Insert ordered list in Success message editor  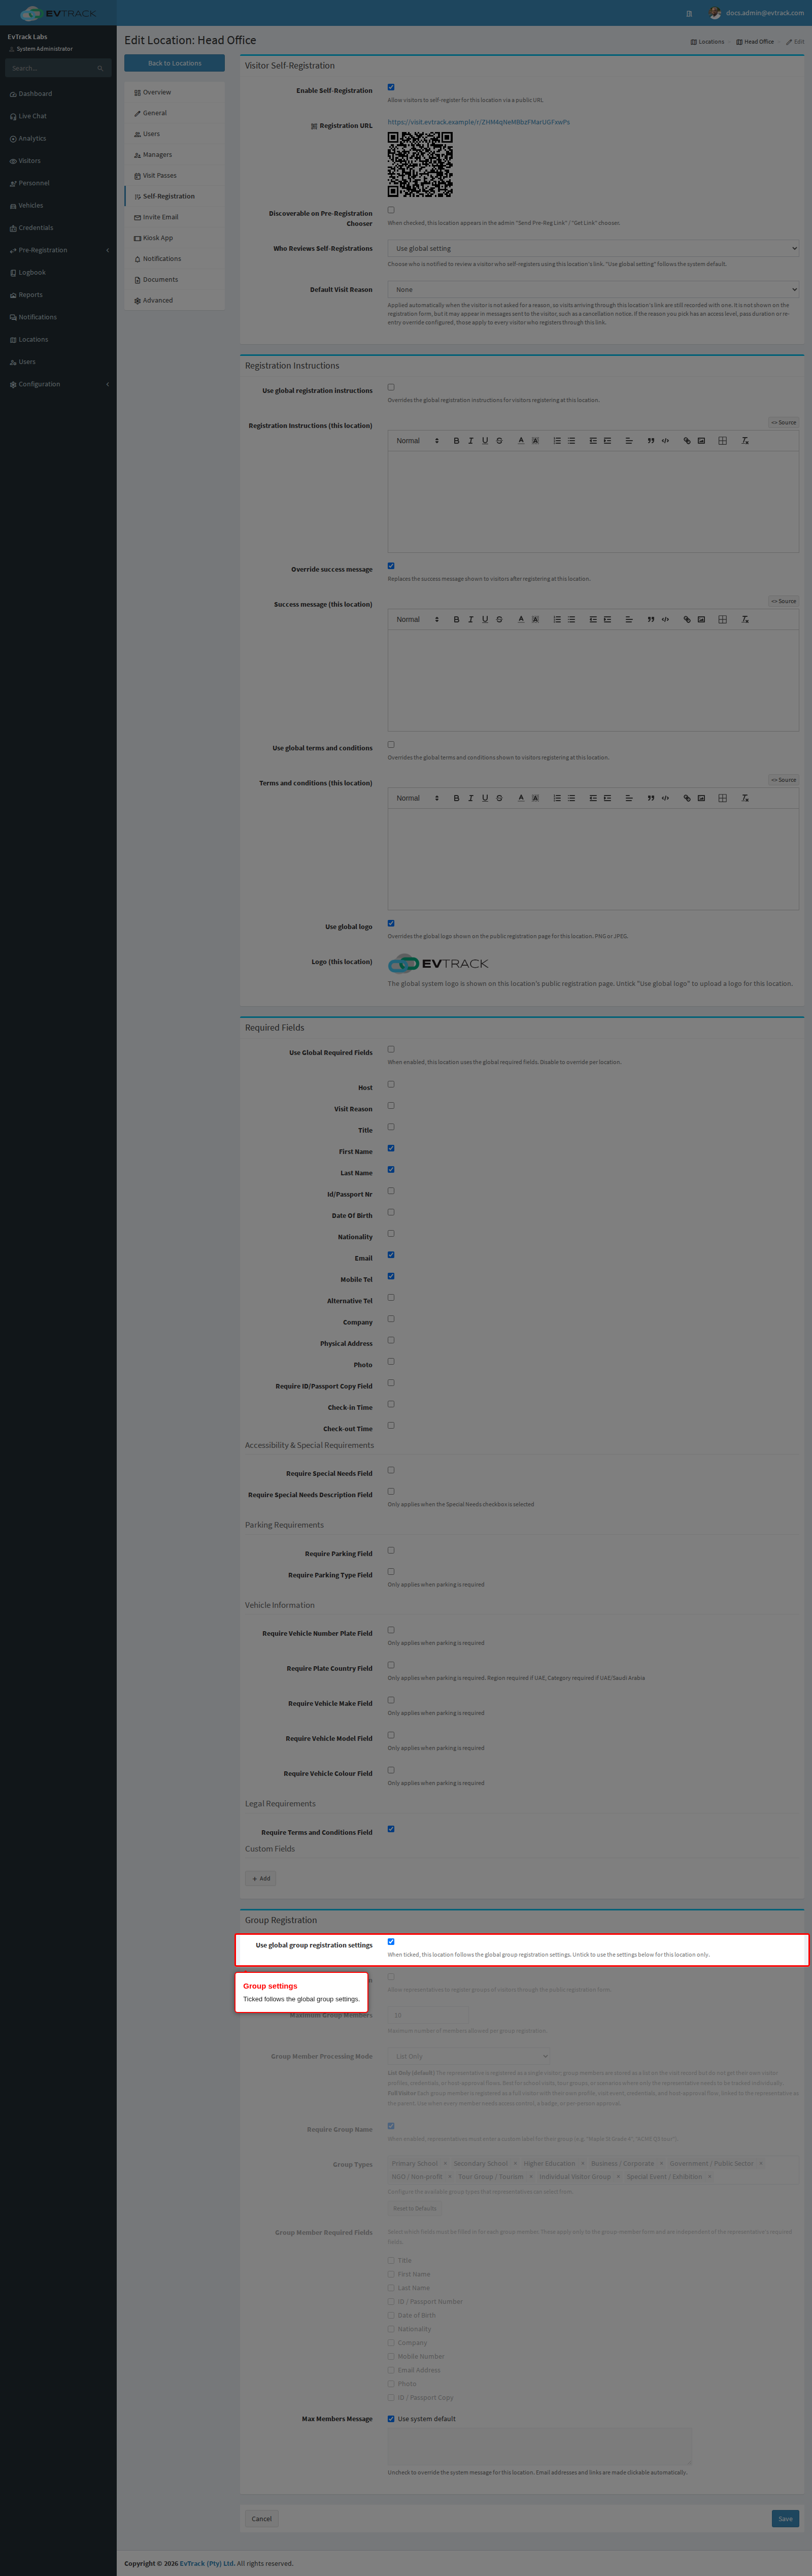click(x=557, y=620)
